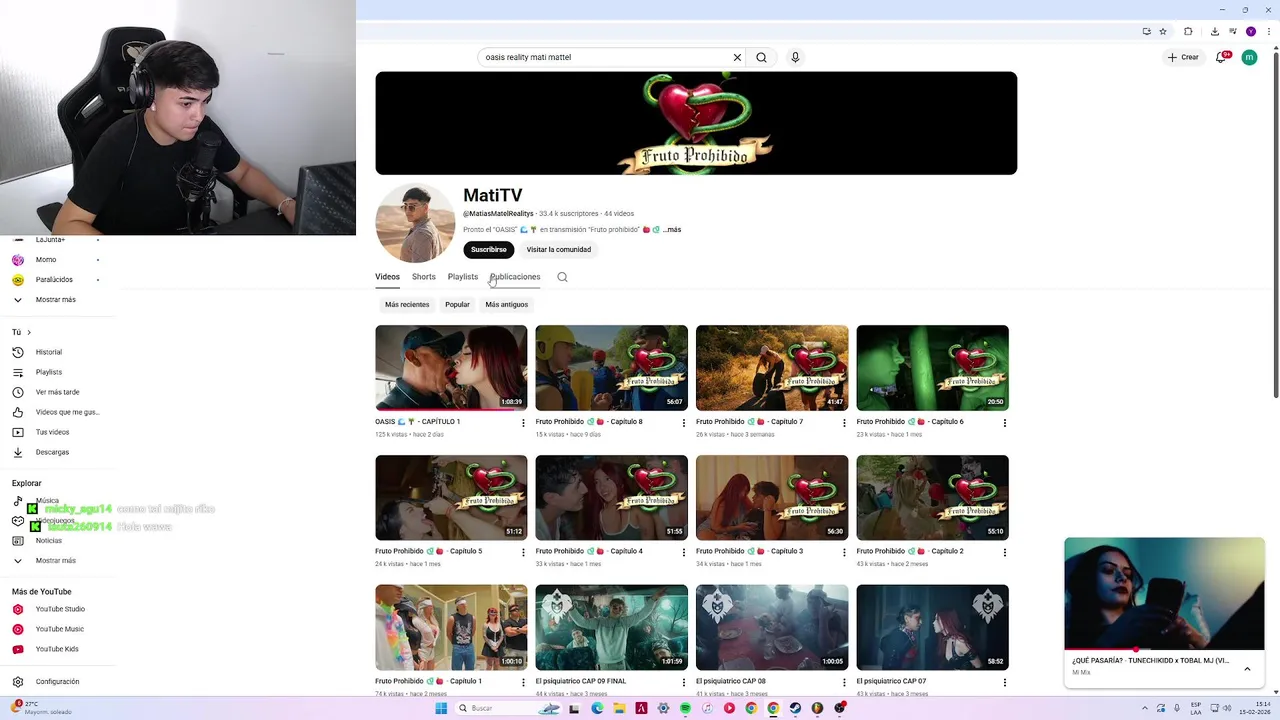Click 'Visitar la comunidad' button
The height and width of the screenshot is (720, 1280).
(559, 250)
